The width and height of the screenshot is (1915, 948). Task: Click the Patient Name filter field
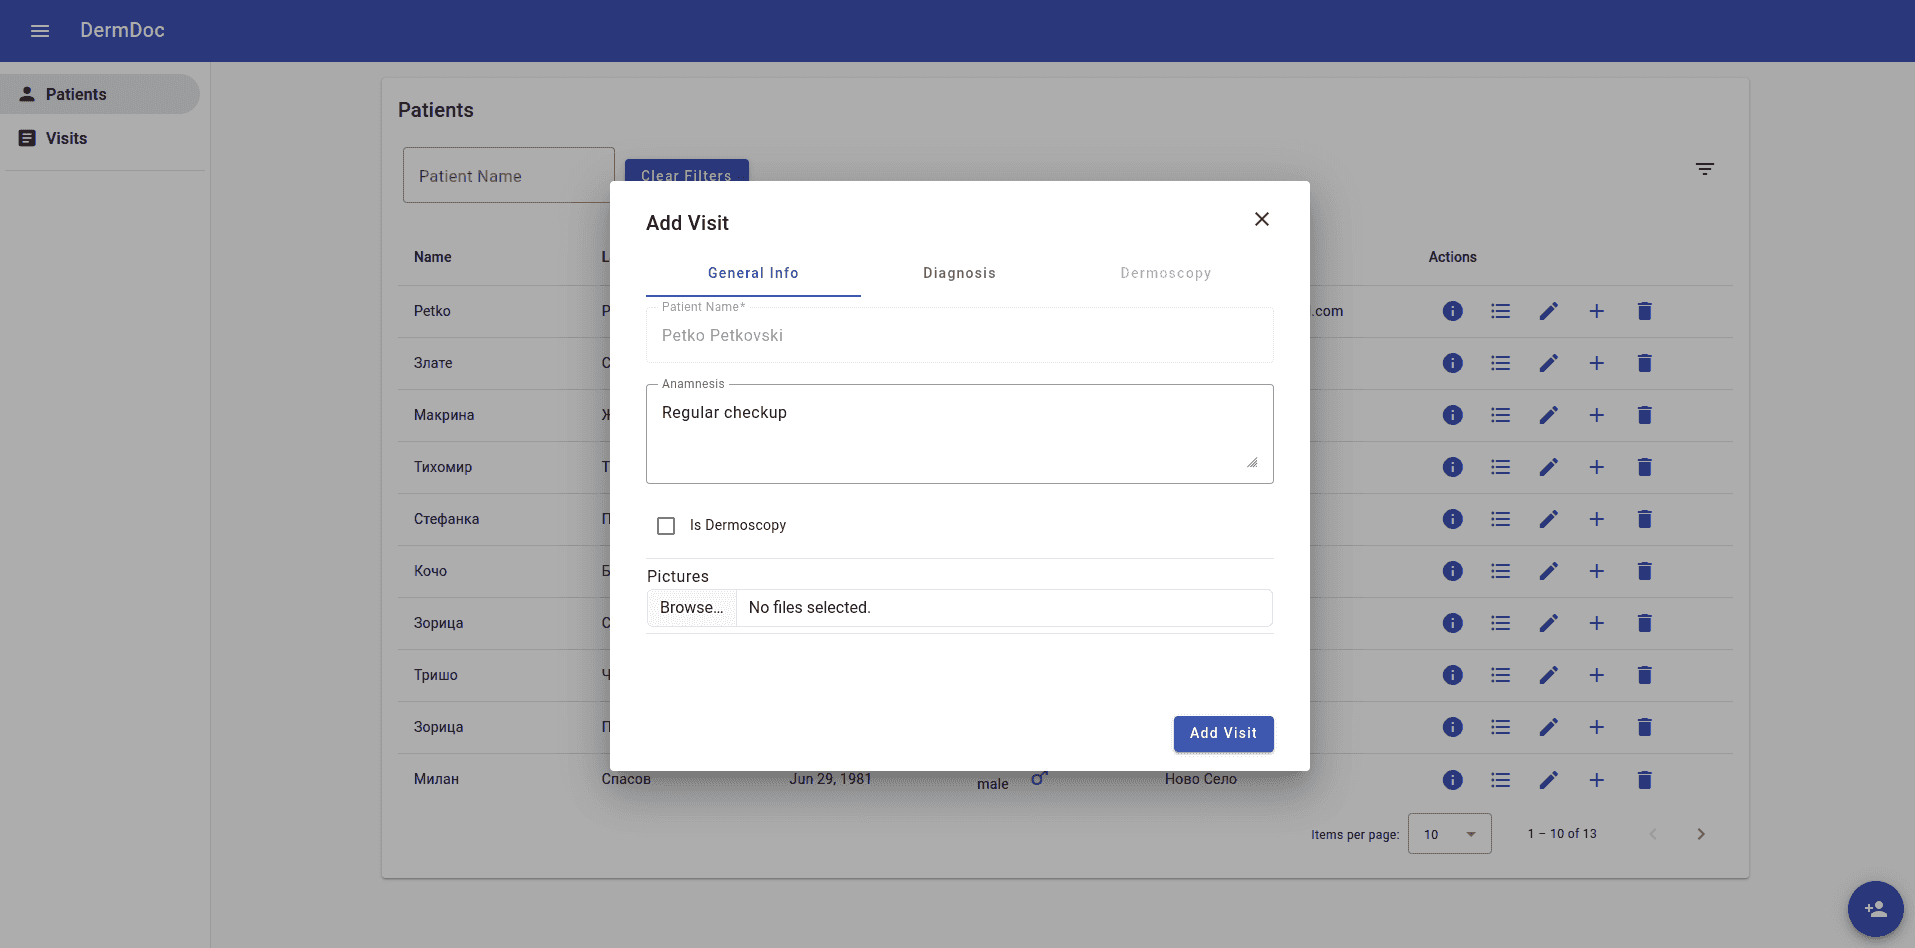pyautogui.click(x=508, y=176)
